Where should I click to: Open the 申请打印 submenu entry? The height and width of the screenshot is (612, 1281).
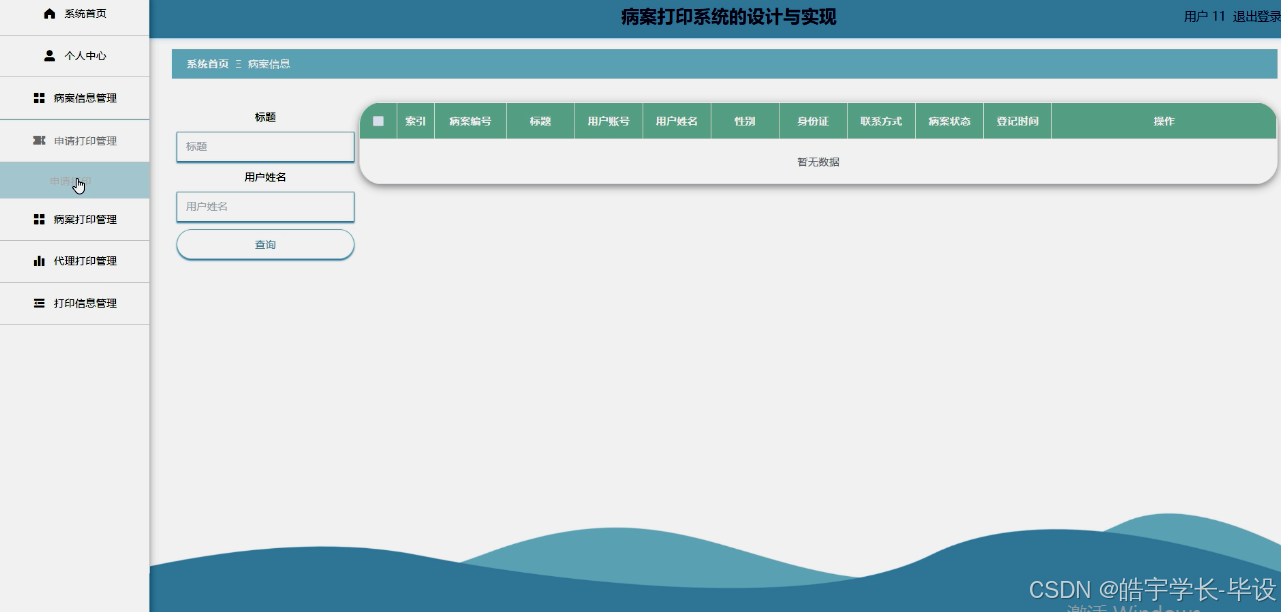pyautogui.click(x=68, y=181)
